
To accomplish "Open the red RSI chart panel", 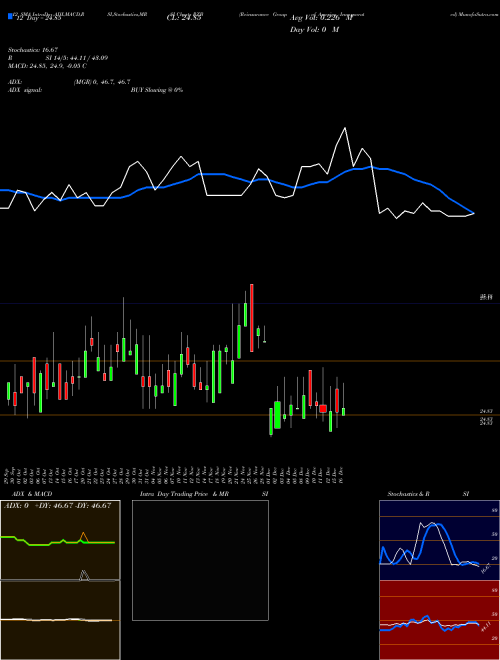I will click(439, 620).
